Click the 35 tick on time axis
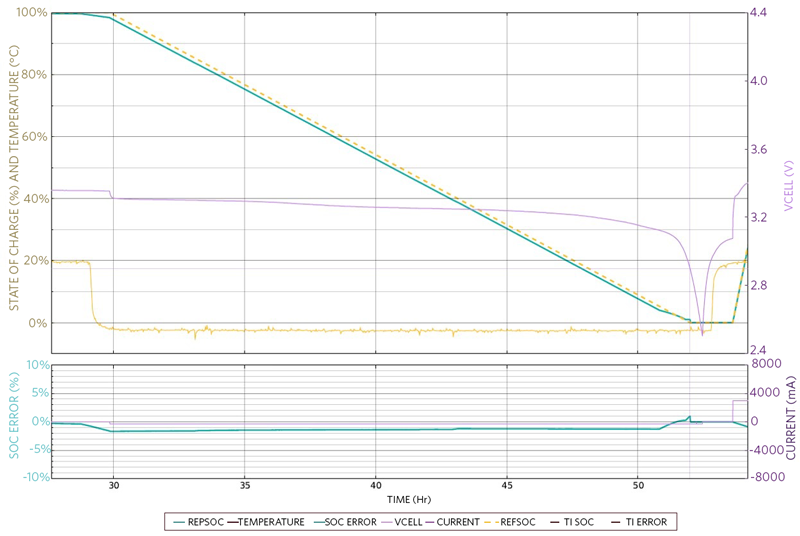800x536 pixels. click(245, 485)
